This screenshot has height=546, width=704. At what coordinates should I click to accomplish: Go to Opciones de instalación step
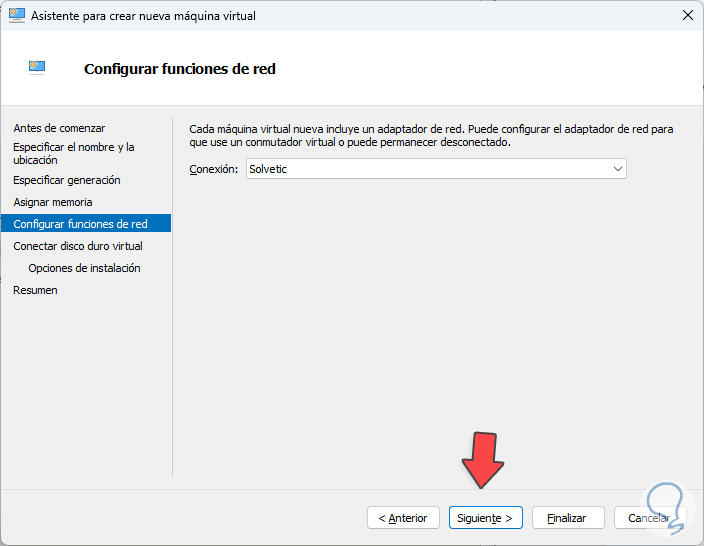[x=84, y=268]
